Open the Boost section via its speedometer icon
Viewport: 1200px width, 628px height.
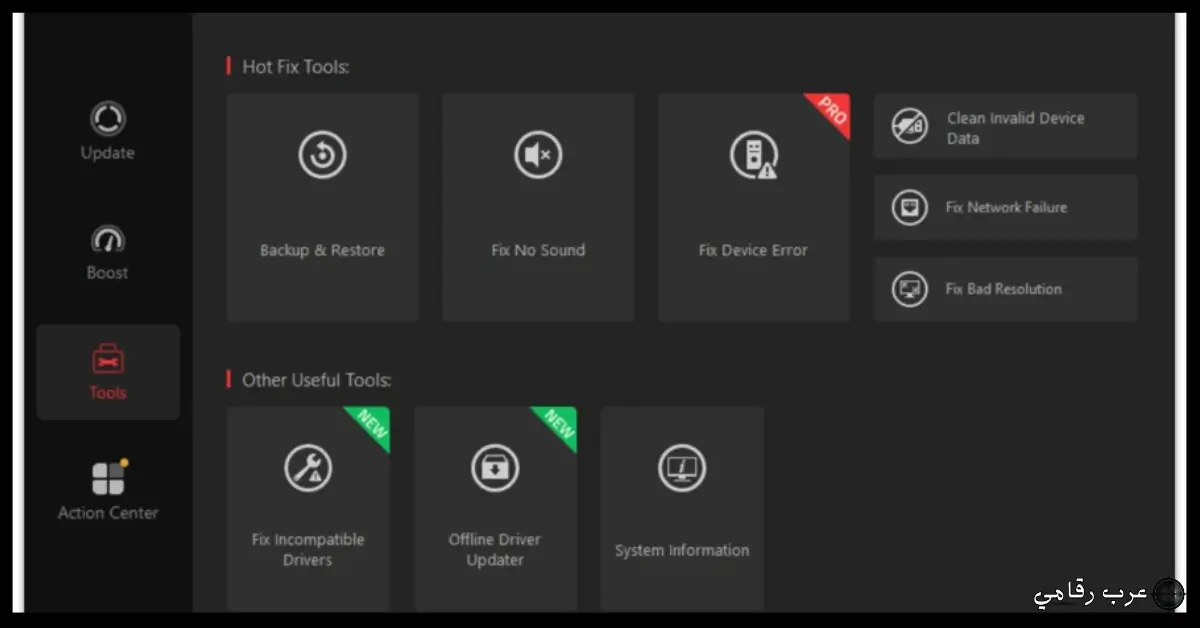click(x=107, y=237)
